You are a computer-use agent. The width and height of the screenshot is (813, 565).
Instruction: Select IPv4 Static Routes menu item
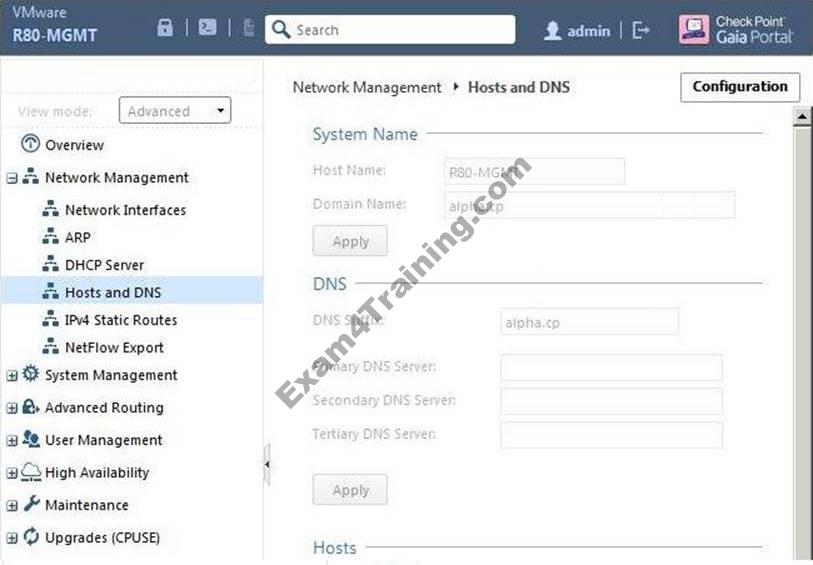121,320
